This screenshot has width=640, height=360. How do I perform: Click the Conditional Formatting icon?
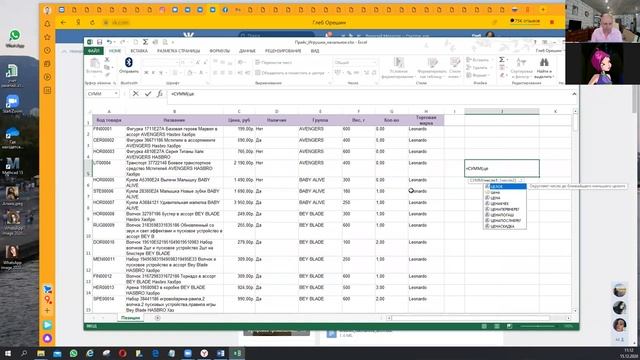click(398, 62)
